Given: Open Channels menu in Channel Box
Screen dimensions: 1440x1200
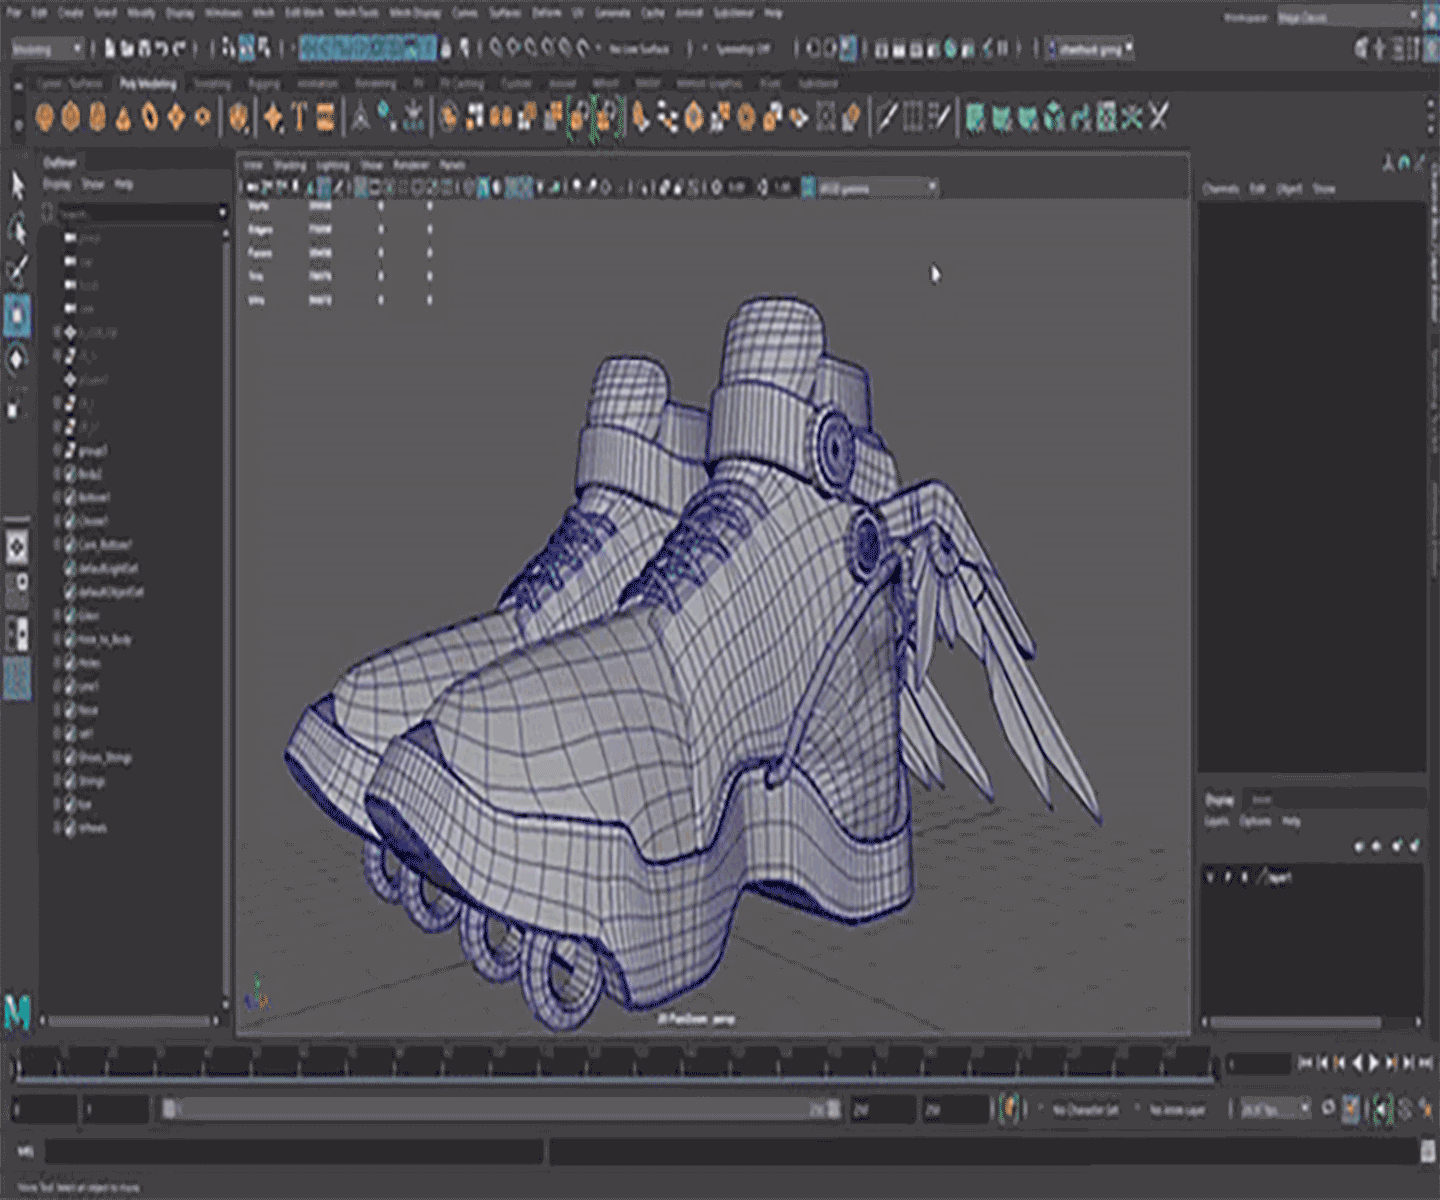Looking at the screenshot, I should pos(1220,189).
